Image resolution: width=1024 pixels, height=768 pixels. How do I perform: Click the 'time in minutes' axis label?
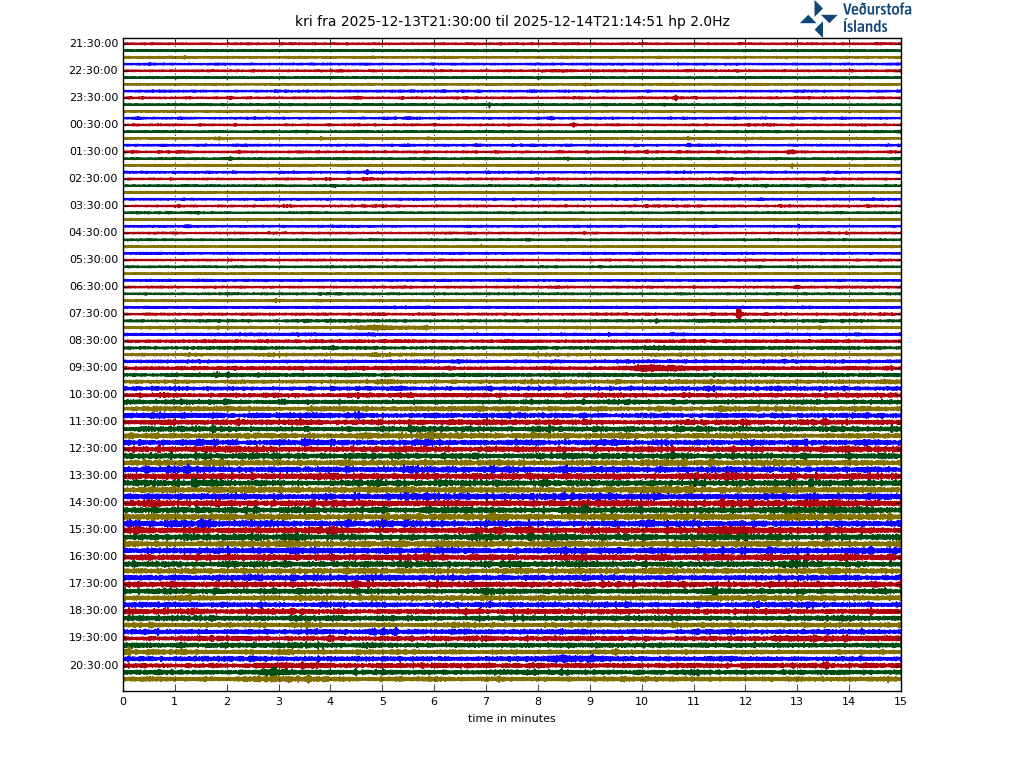pyautogui.click(x=511, y=718)
